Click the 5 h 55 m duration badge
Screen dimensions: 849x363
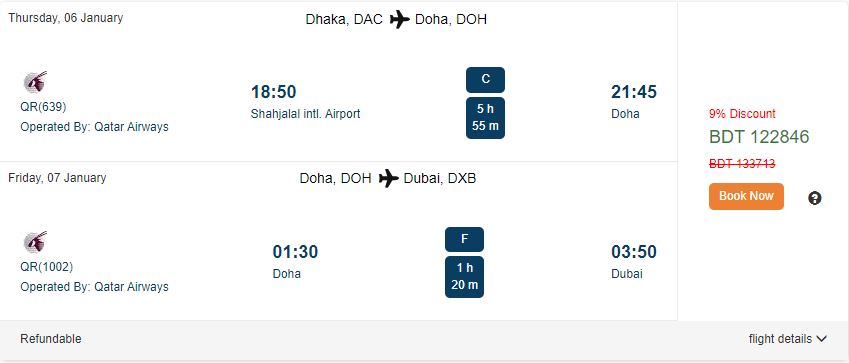[485, 118]
